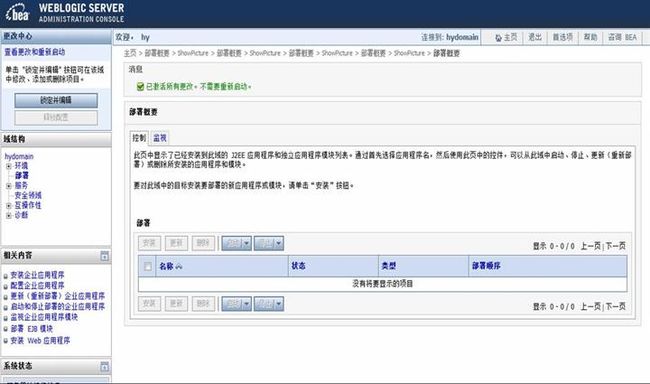650x384 pixels.
Task: Select 安全领域 in the domain tree
Action: [x=28, y=195]
